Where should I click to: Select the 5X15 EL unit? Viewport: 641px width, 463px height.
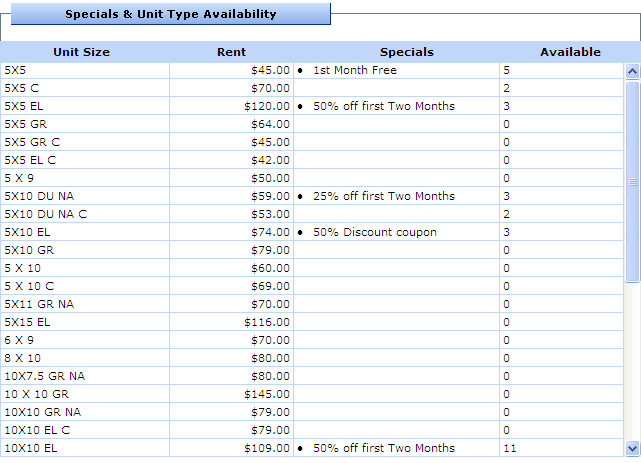(25, 323)
